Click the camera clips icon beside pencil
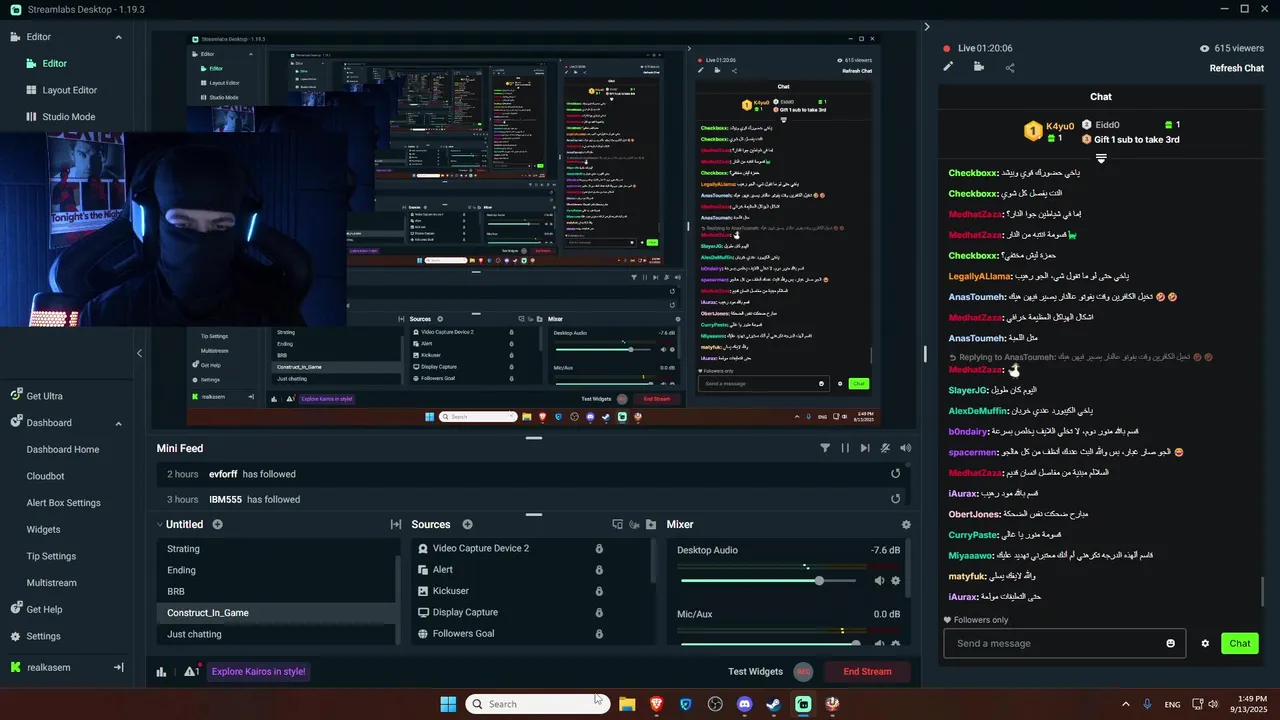 click(978, 67)
